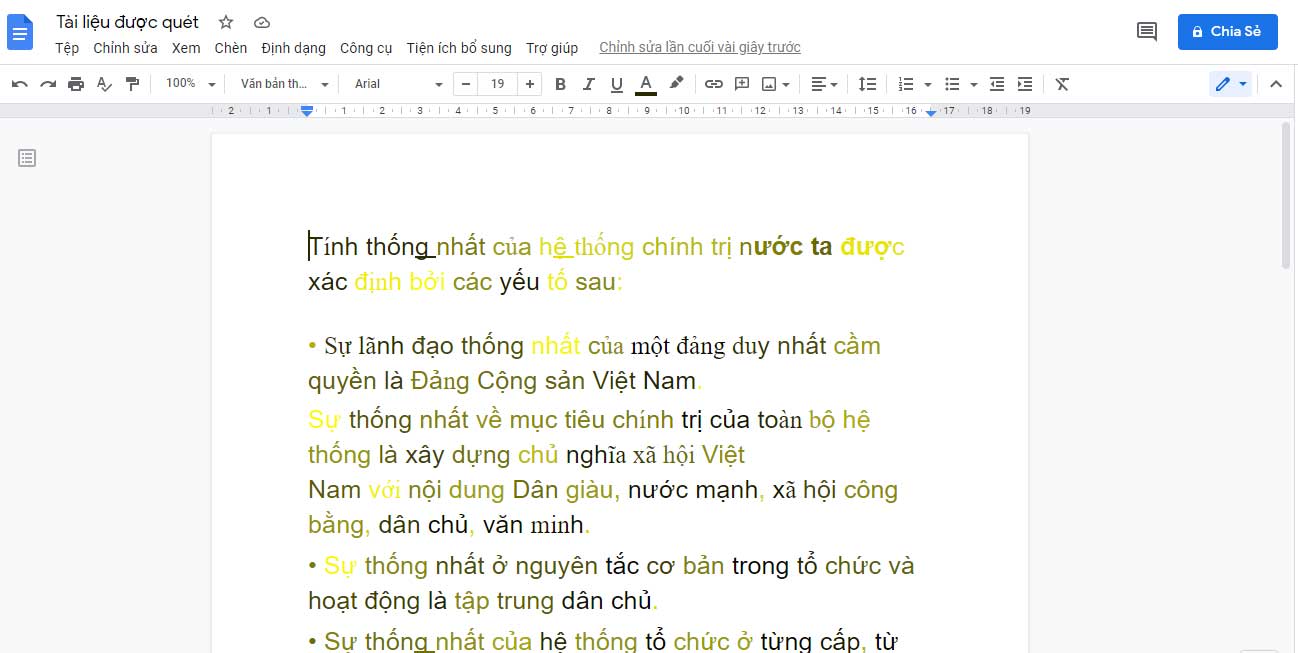Expand the 100% zoom level dropdown
1298x653 pixels.
[190, 84]
